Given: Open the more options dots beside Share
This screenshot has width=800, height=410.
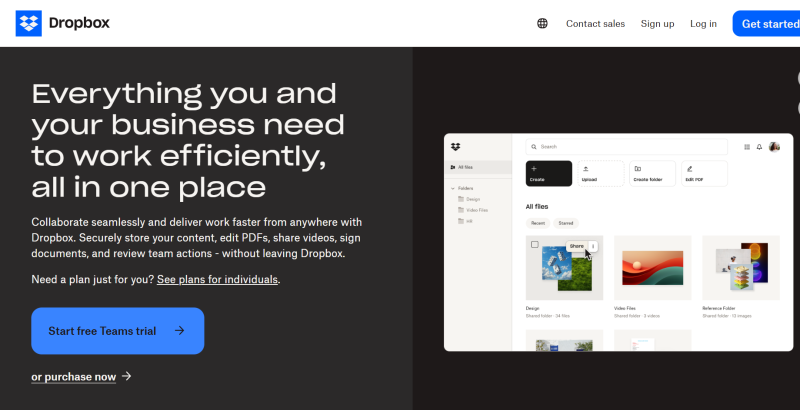Looking at the screenshot, I should pyautogui.click(x=593, y=246).
